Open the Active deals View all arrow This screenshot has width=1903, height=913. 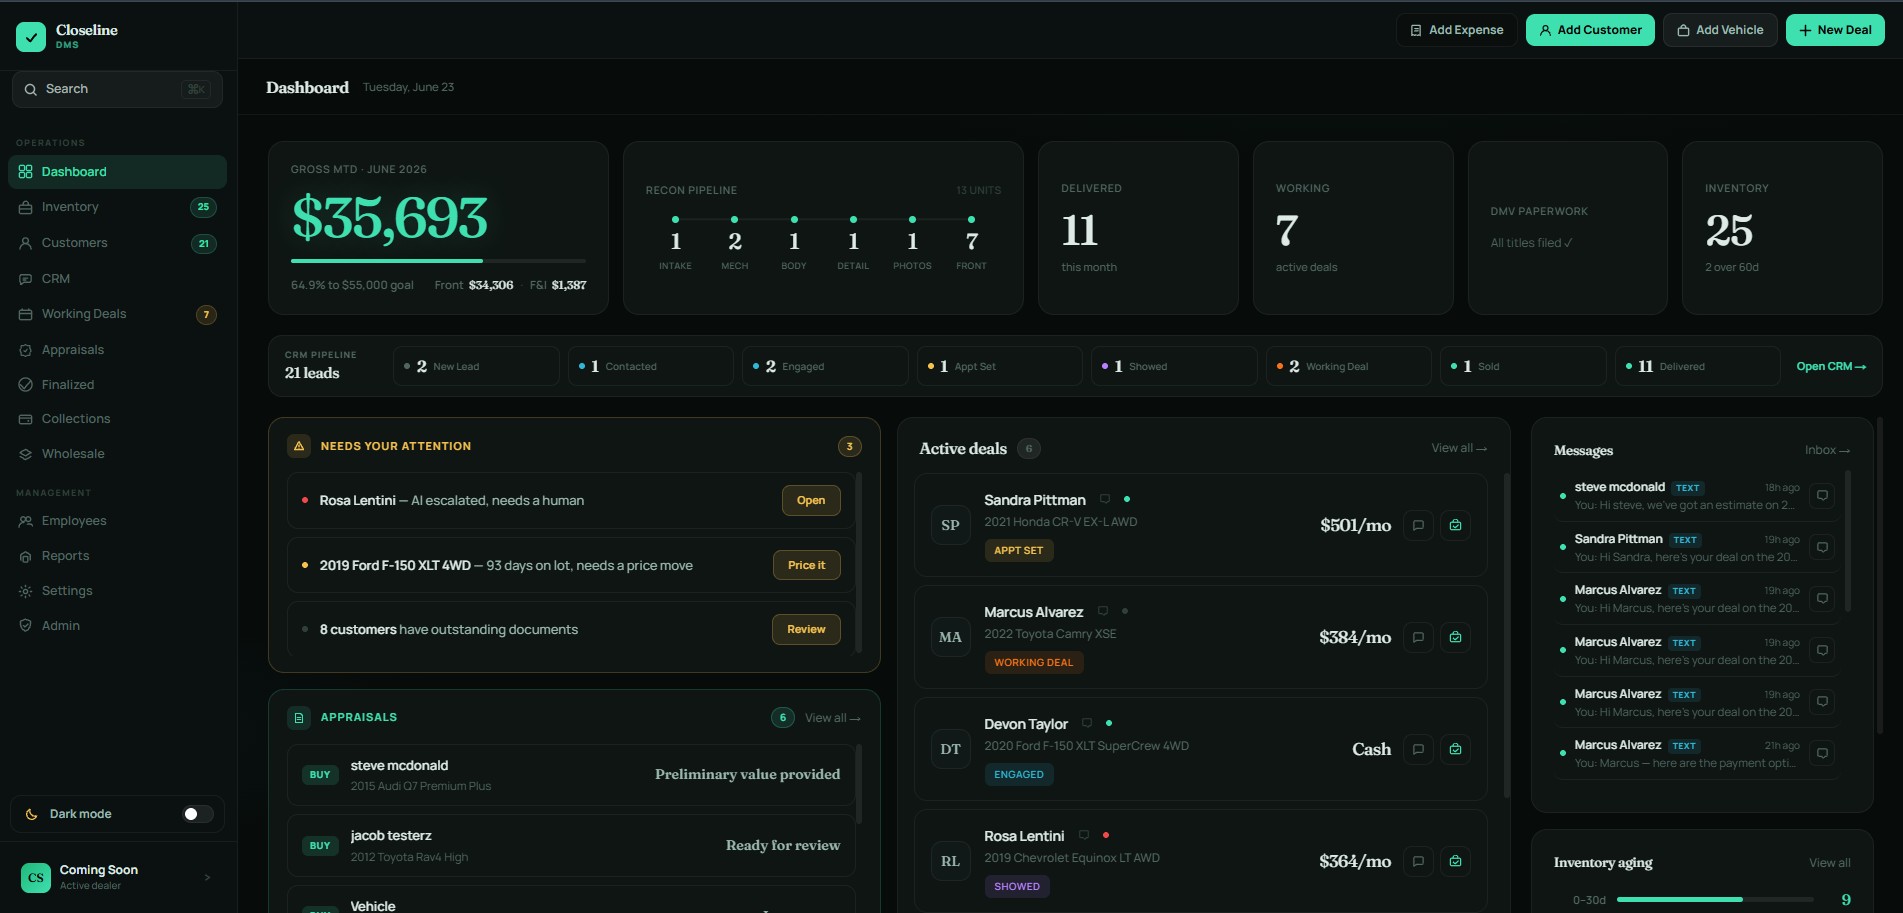[x=1459, y=448]
